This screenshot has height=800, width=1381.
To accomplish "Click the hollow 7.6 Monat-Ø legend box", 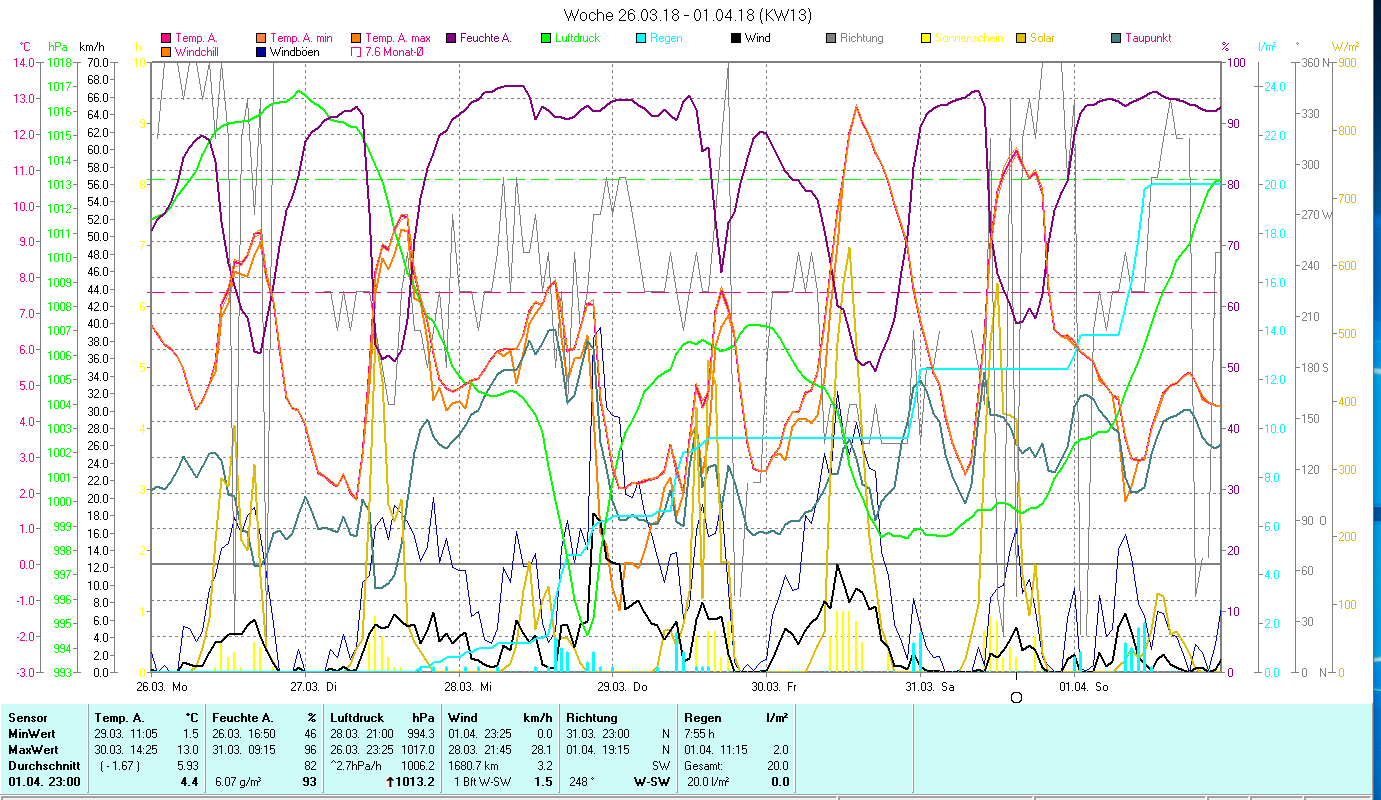I will pyautogui.click(x=355, y=51).
